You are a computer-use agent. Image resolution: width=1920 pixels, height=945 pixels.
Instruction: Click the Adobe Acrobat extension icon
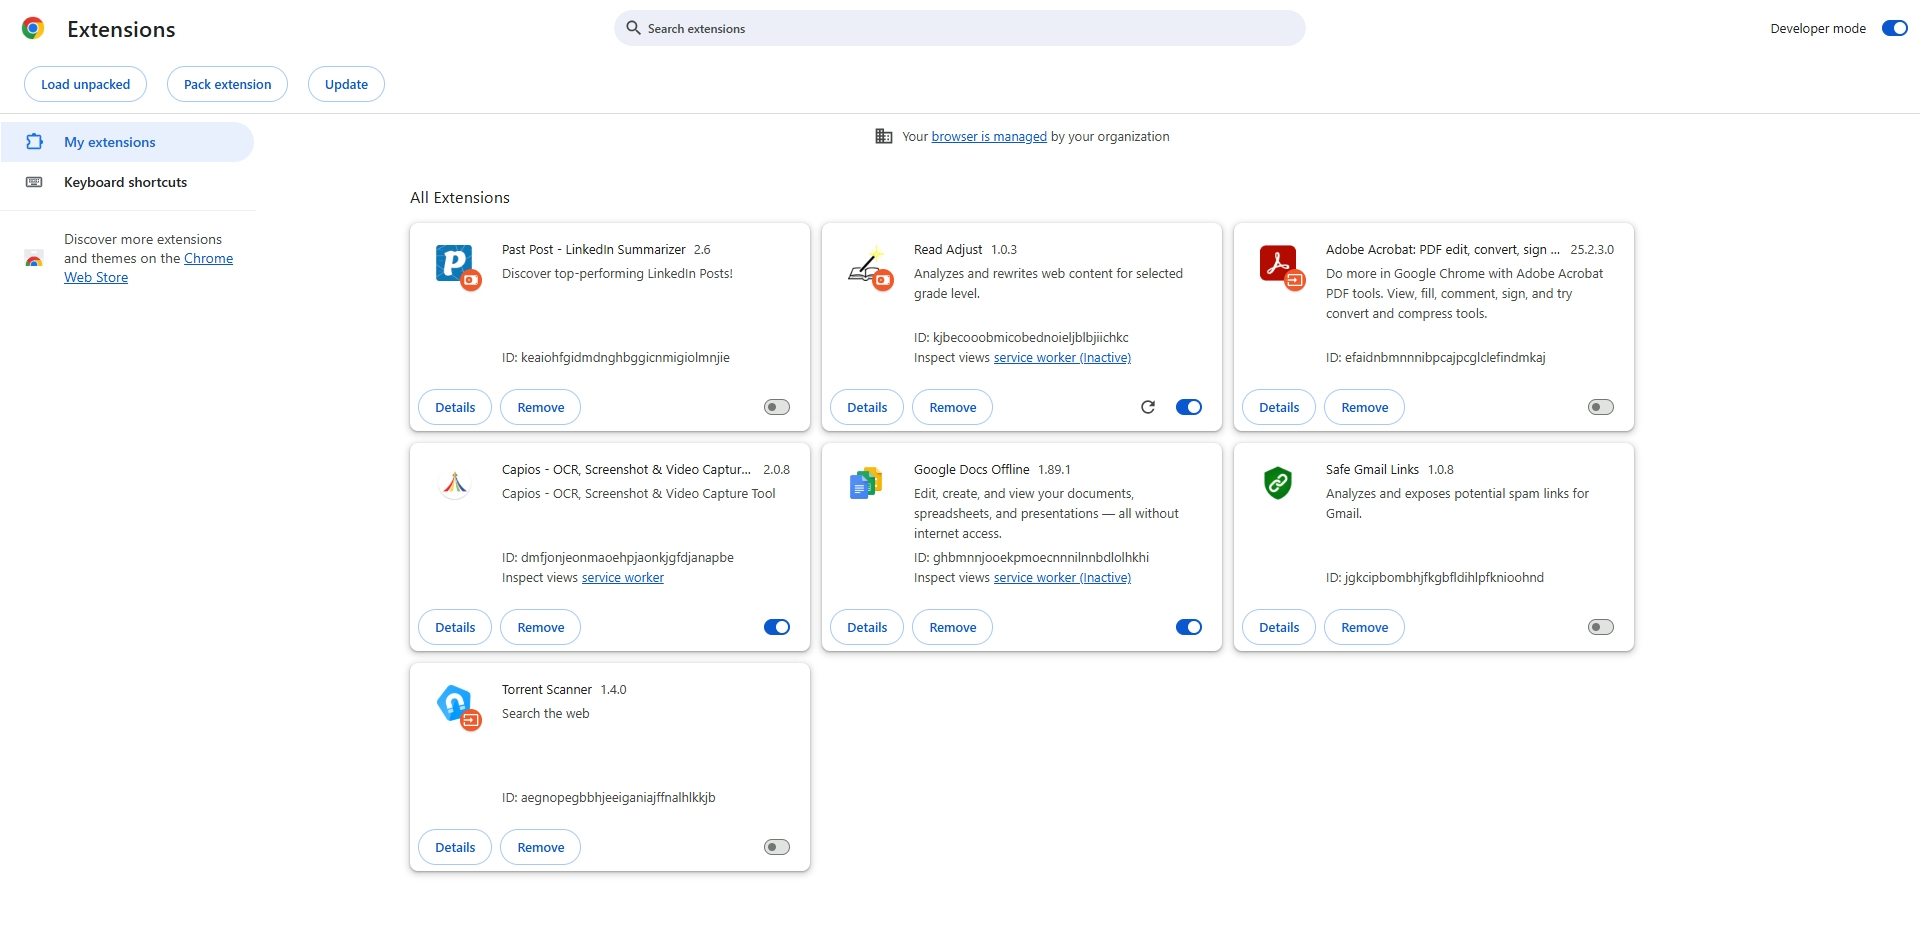(1282, 266)
